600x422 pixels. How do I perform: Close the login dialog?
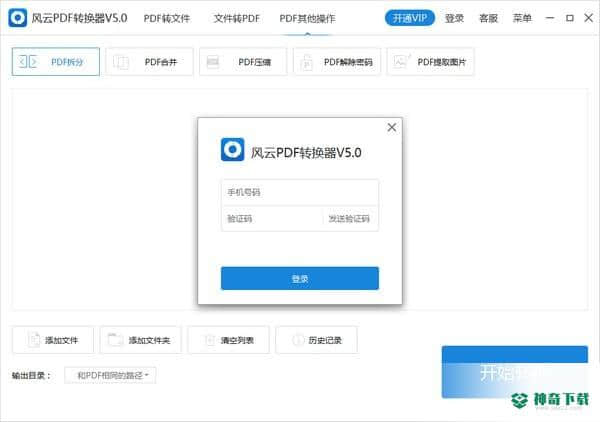click(x=392, y=127)
